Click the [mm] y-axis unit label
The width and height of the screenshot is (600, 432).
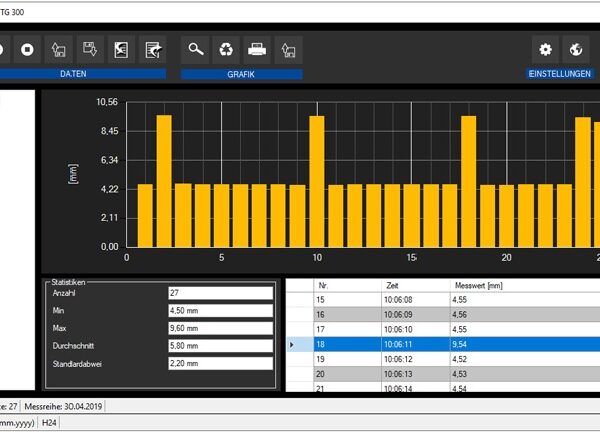point(73,174)
